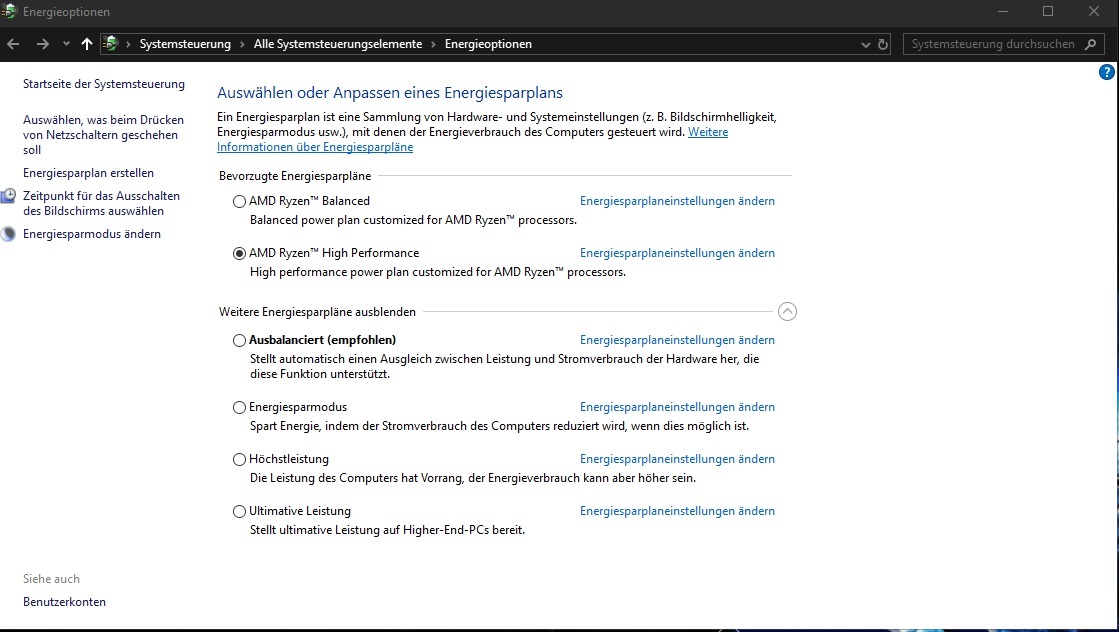
Task: Click Stellt ultimative Leistung description text
Action: (388, 530)
